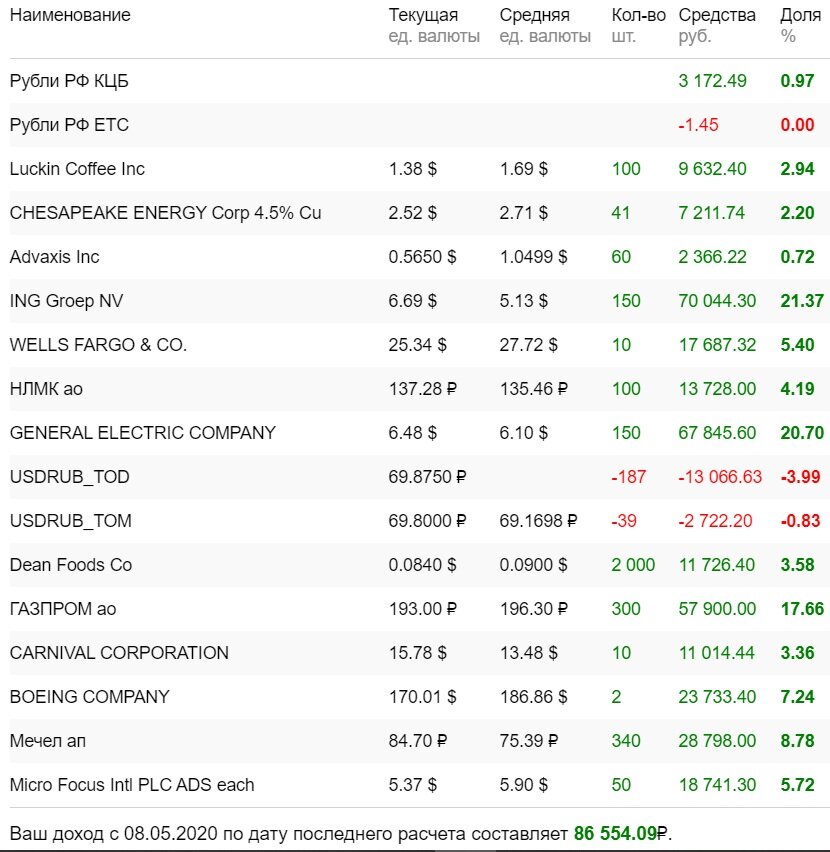The height and width of the screenshot is (852, 830).
Task: Select the Рубли РФ КЦБ row name
Action: (x=69, y=81)
